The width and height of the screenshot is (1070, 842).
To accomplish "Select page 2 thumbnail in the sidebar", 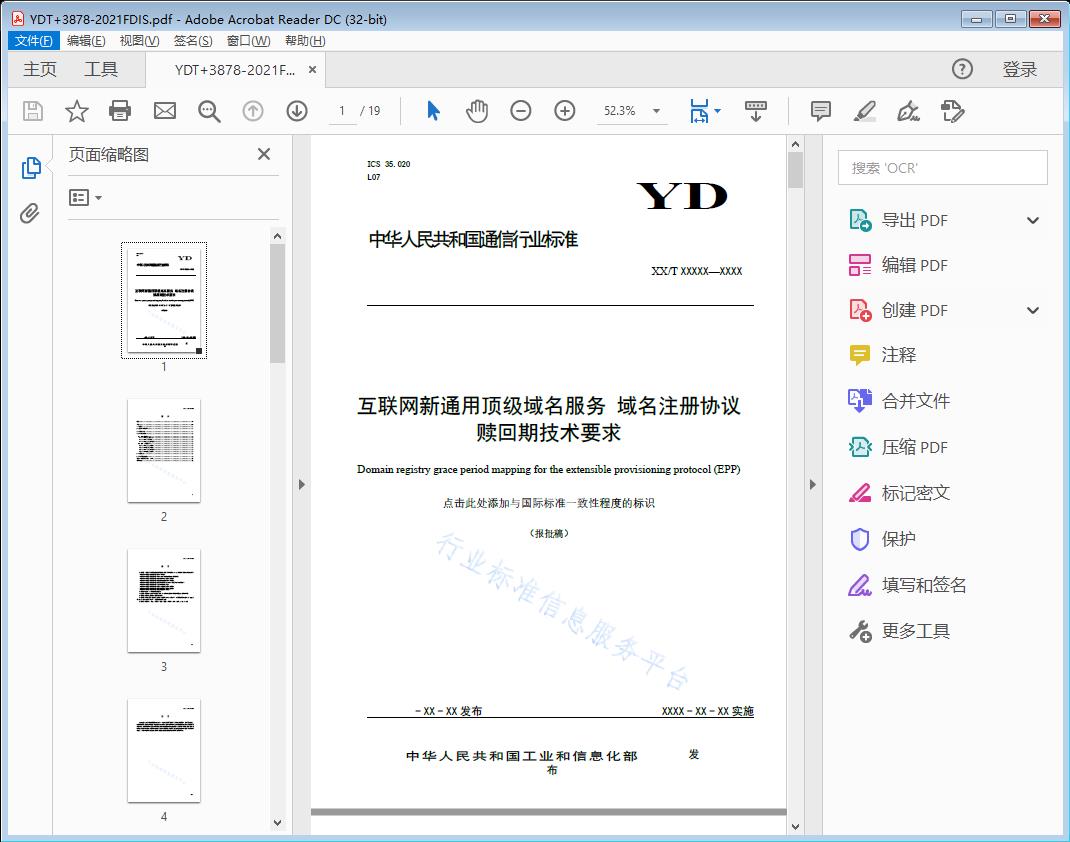I will [163, 451].
